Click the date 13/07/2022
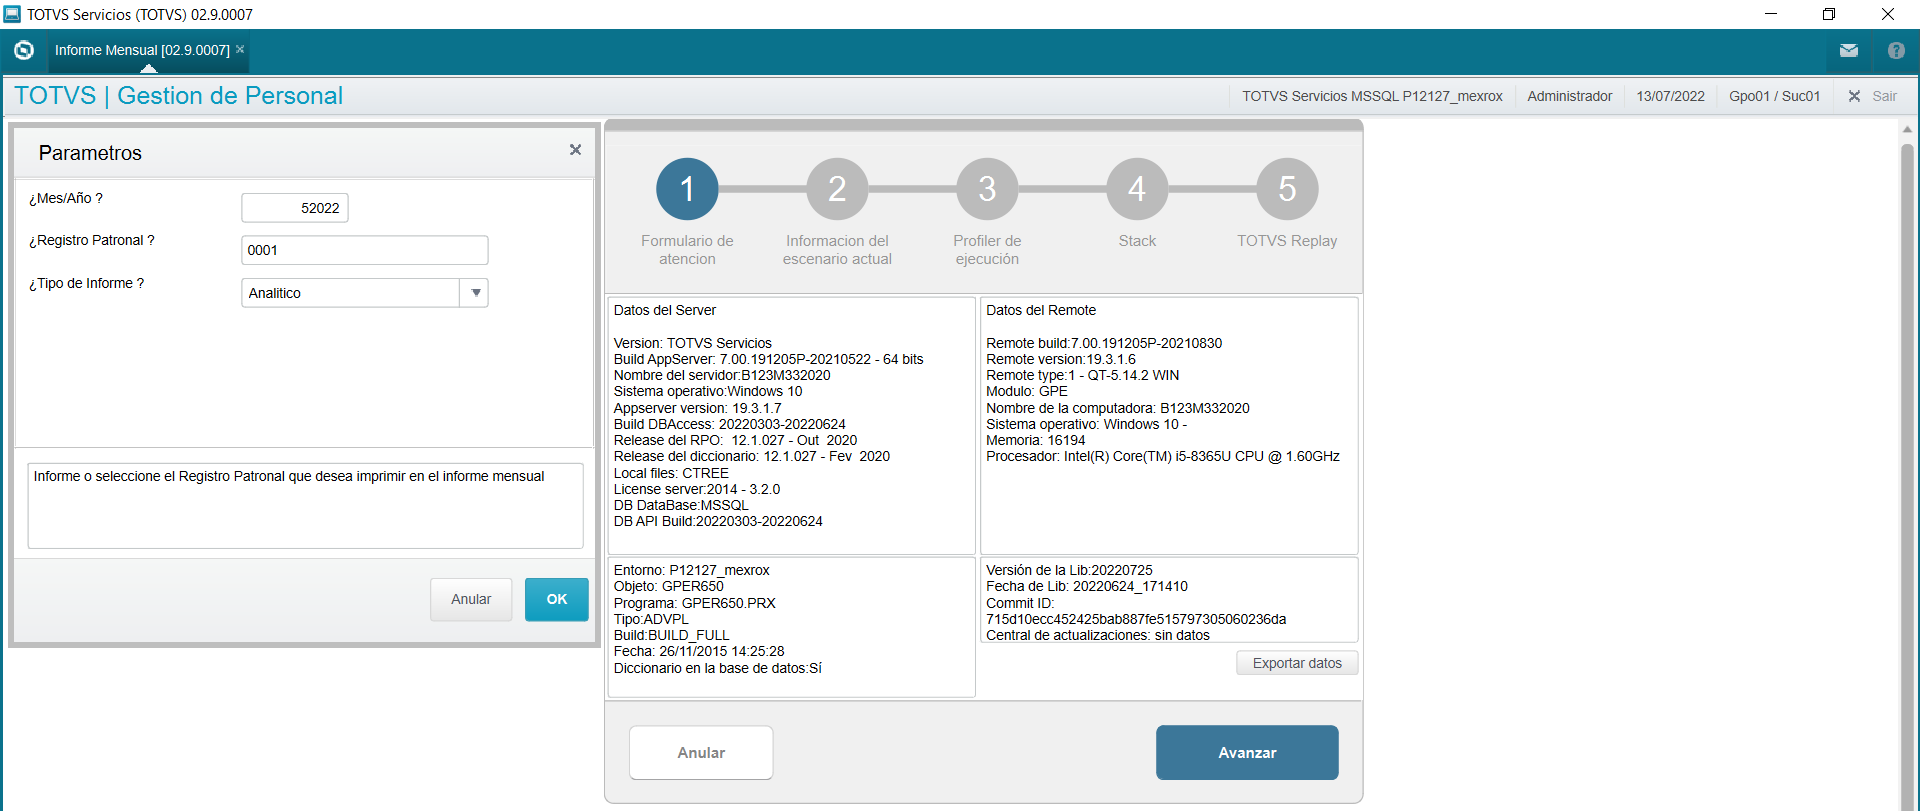The image size is (1920, 811). coord(1670,96)
